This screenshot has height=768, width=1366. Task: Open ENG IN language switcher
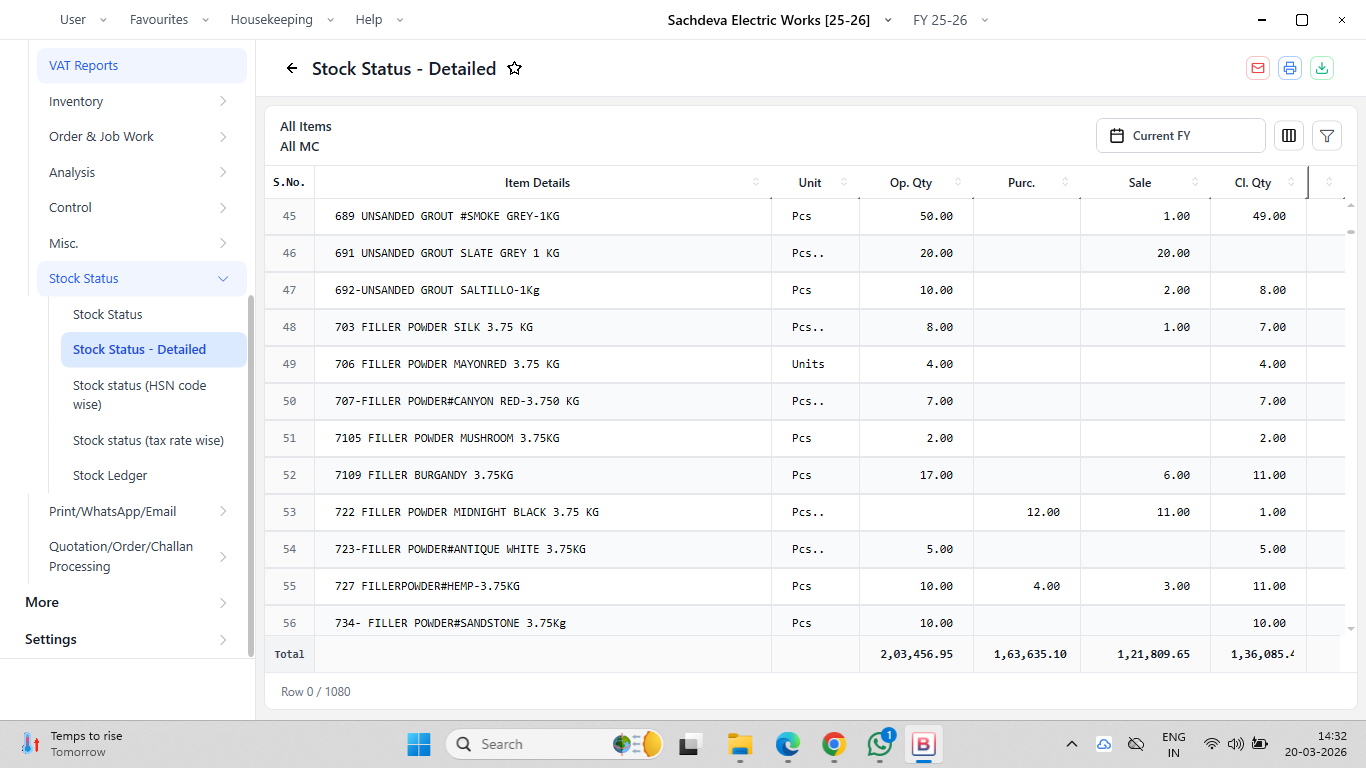point(1174,744)
